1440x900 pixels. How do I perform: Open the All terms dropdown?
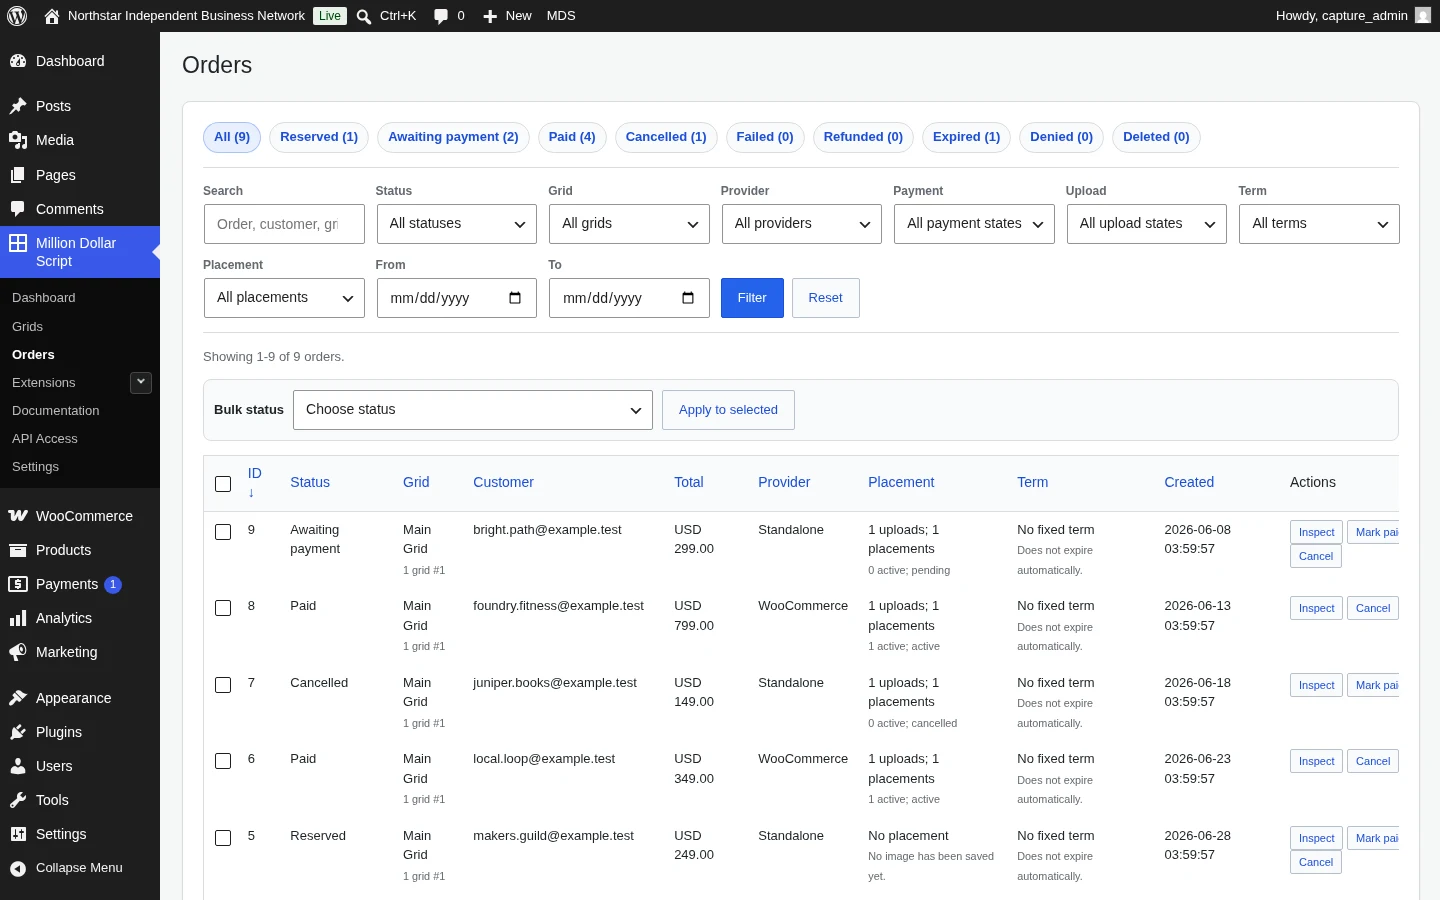pos(1319,224)
